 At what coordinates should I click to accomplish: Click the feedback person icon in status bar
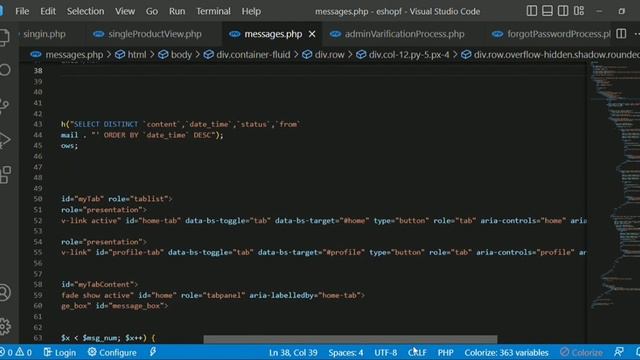click(x=619, y=352)
